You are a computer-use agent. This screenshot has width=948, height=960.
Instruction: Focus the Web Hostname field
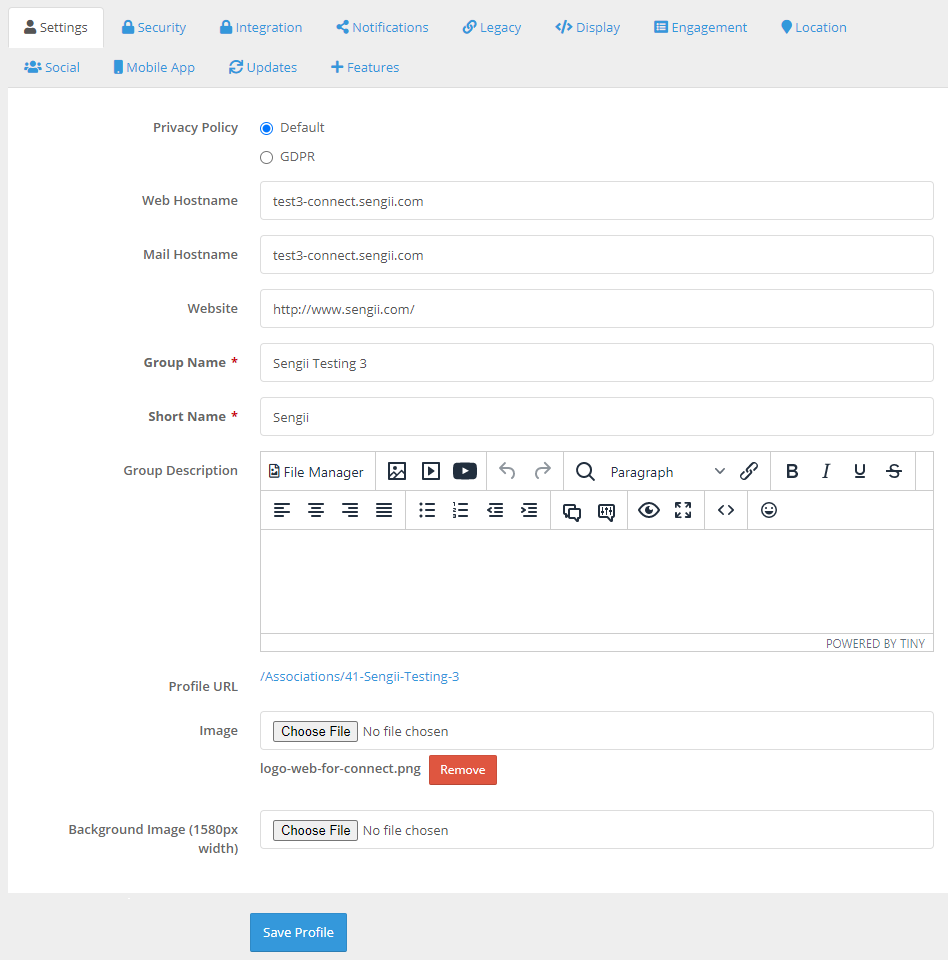pyautogui.click(x=596, y=201)
